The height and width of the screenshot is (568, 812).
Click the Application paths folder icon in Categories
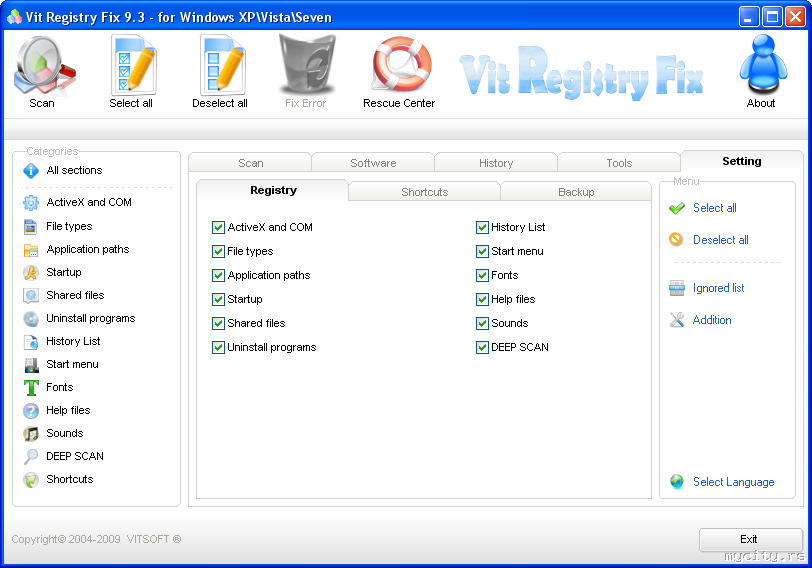31,250
